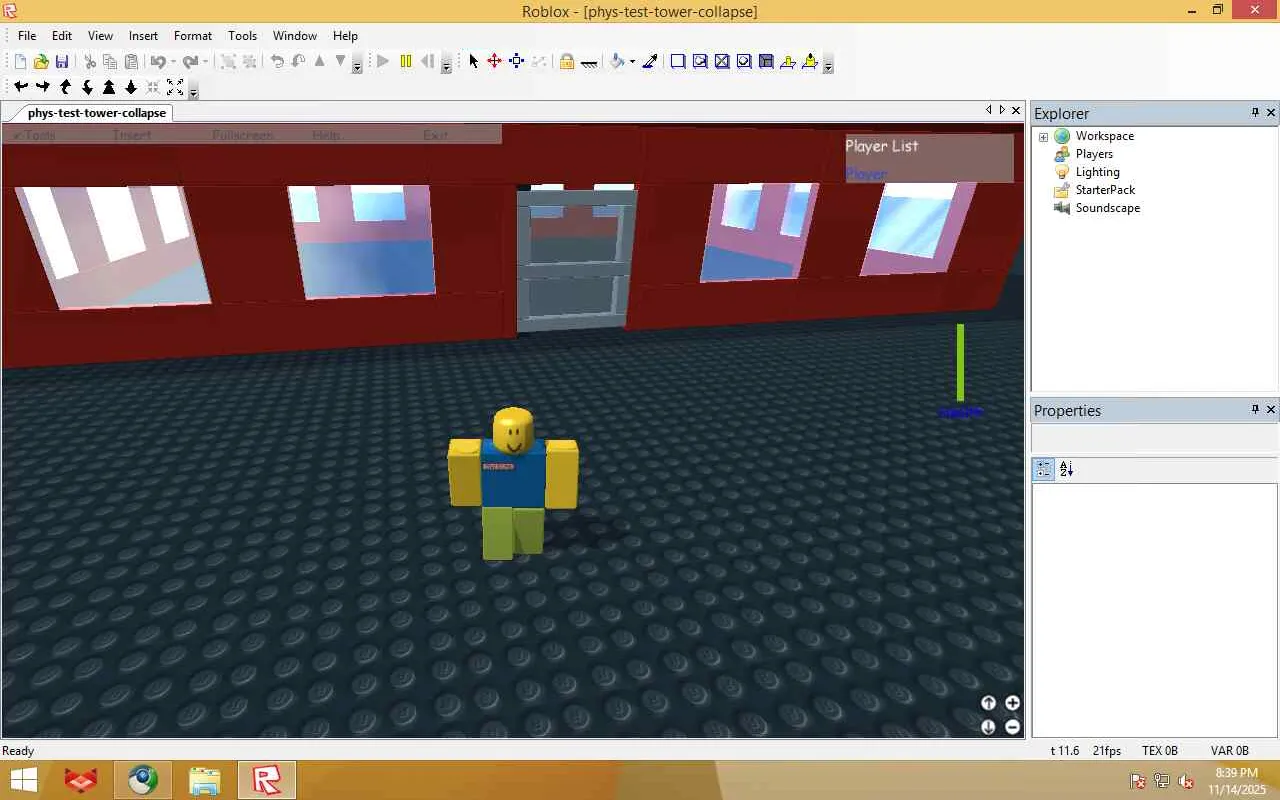Select the yellow hinge surface tool

788,62
